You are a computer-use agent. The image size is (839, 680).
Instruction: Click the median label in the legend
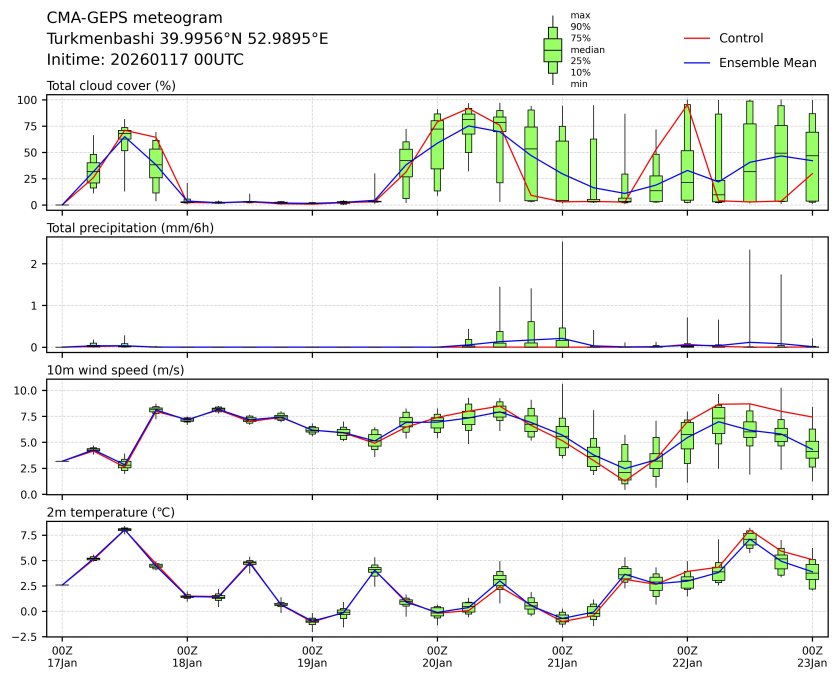[587, 49]
